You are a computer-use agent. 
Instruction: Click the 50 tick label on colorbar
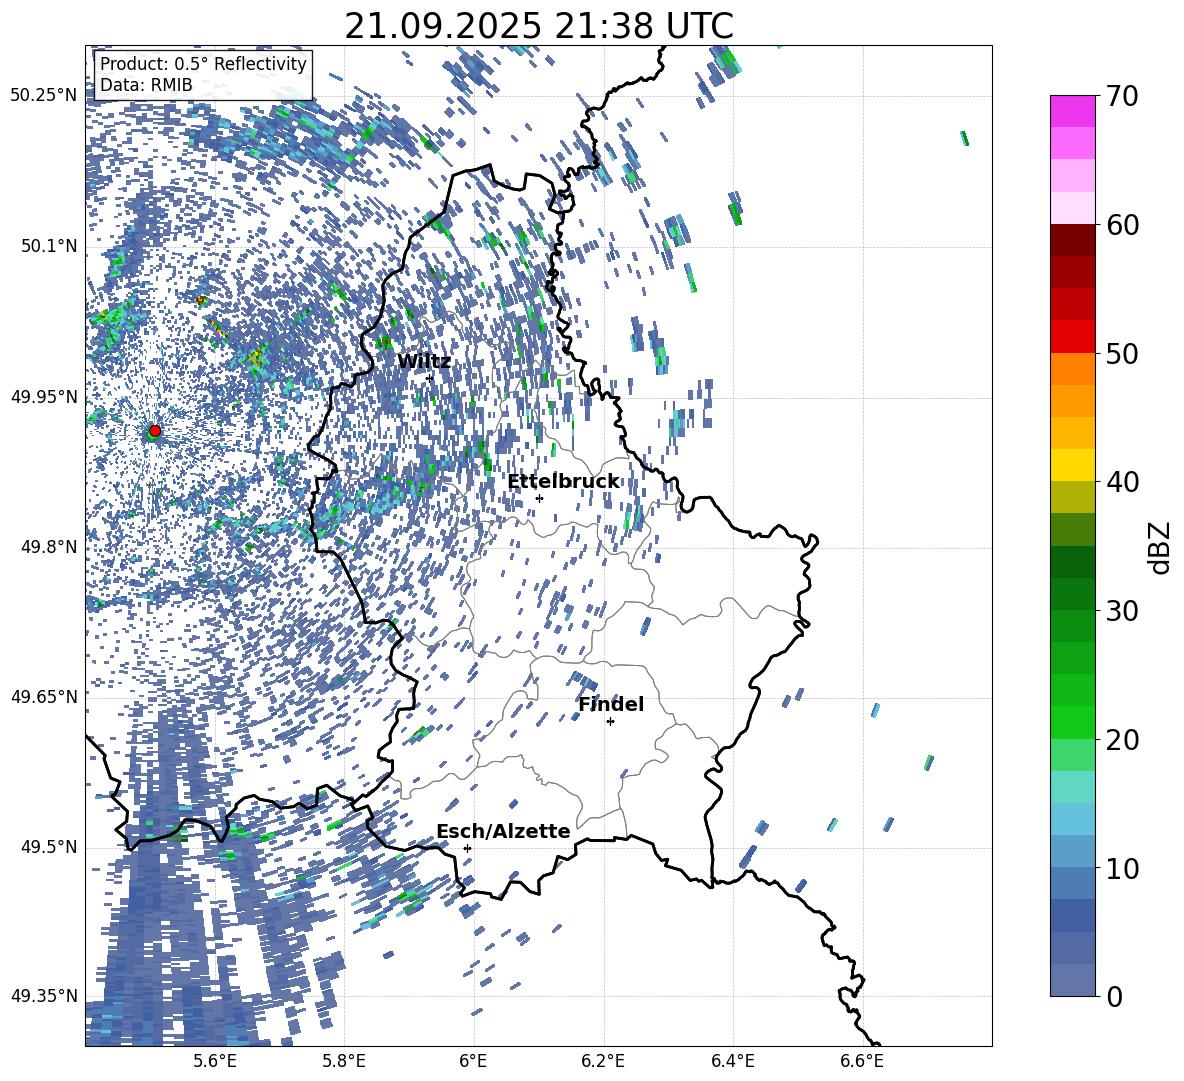coord(1122,354)
